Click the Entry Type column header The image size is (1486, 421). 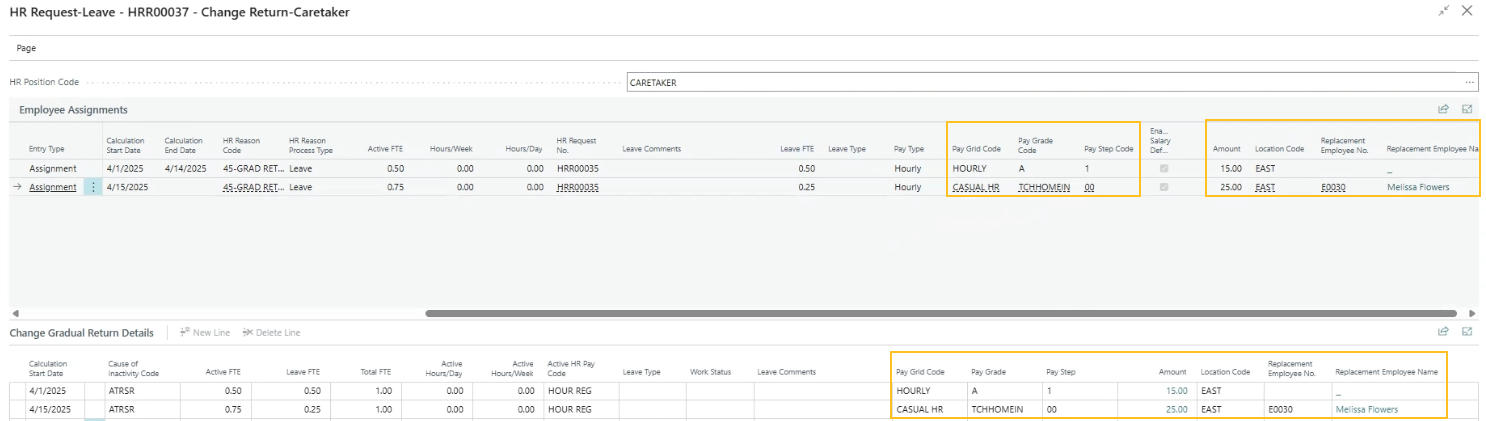point(46,149)
